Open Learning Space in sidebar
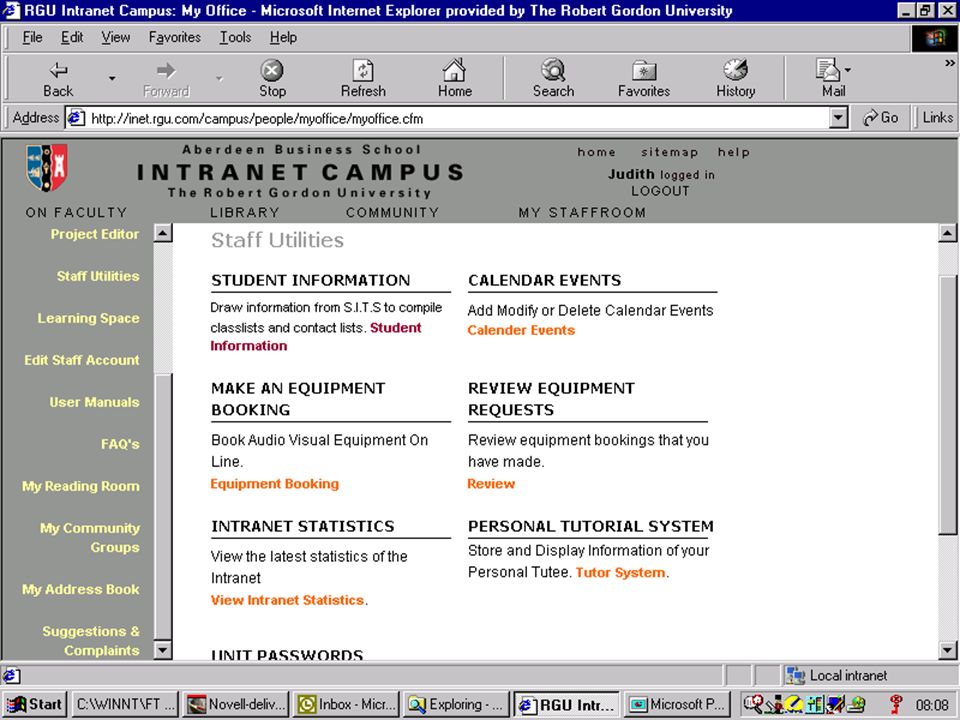Image resolution: width=960 pixels, height=720 pixels. pyautogui.click(x=88, y=318)
